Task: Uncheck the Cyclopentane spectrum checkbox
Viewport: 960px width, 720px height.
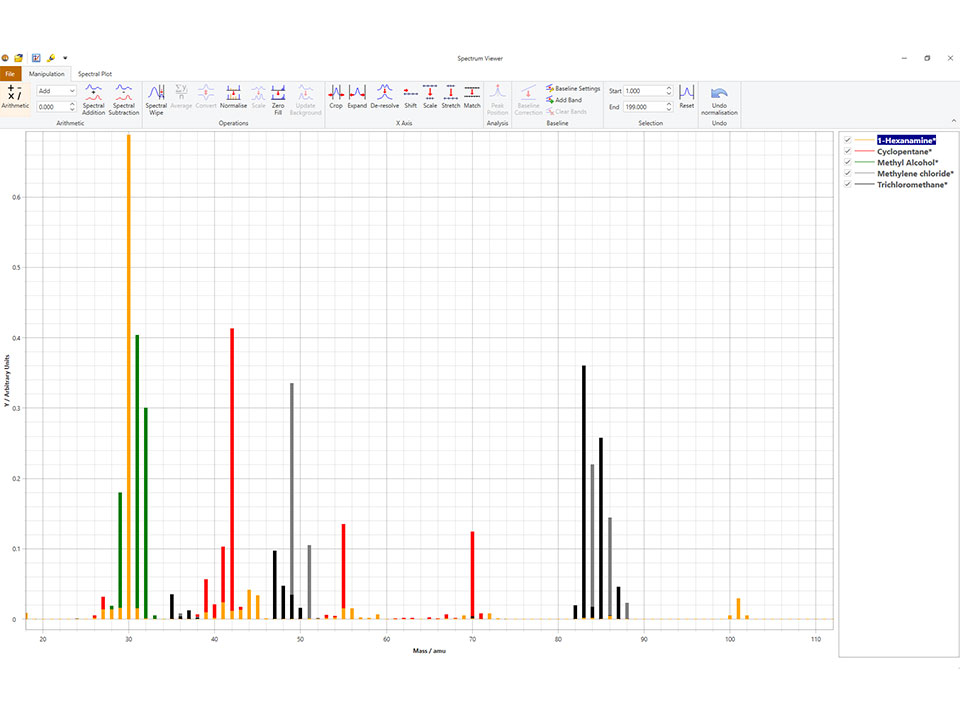Action: point(847,151)
